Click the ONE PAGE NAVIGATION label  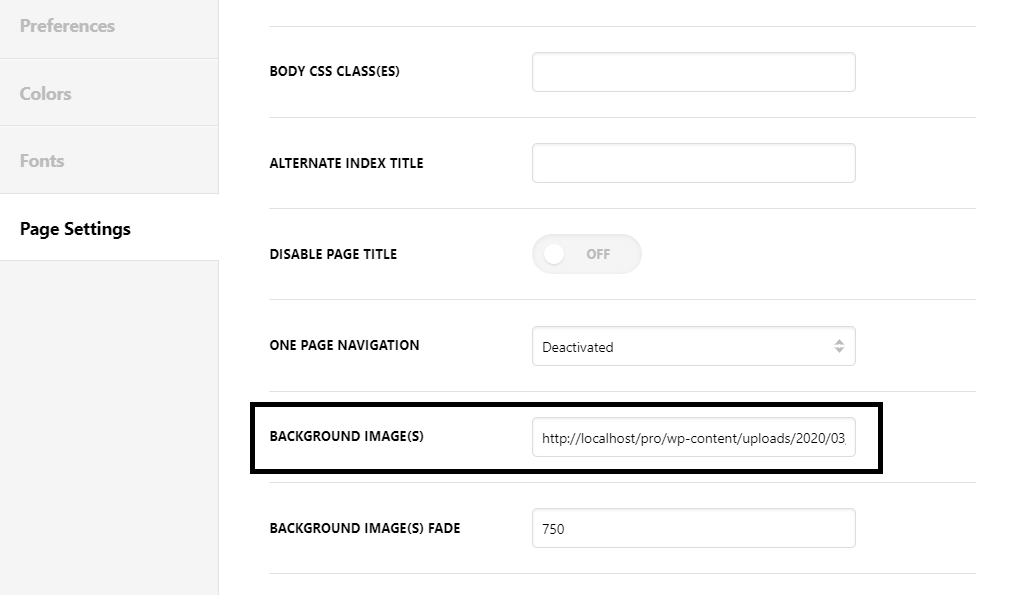click(x=344, y=345)
